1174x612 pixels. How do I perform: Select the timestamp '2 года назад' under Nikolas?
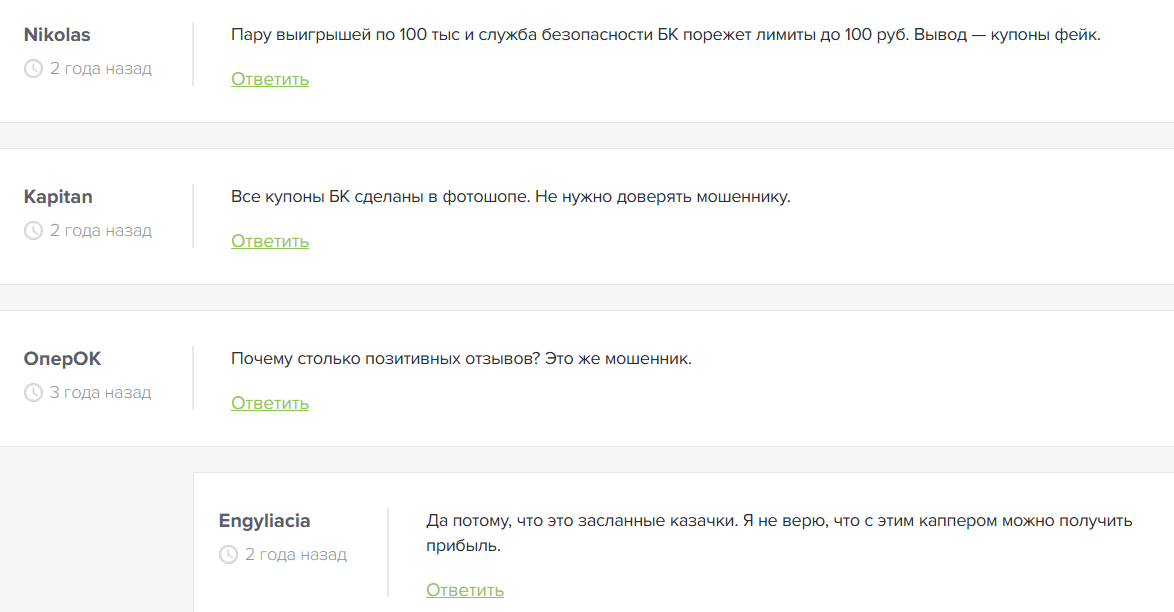pyautogui.click(x=100, y=68)
